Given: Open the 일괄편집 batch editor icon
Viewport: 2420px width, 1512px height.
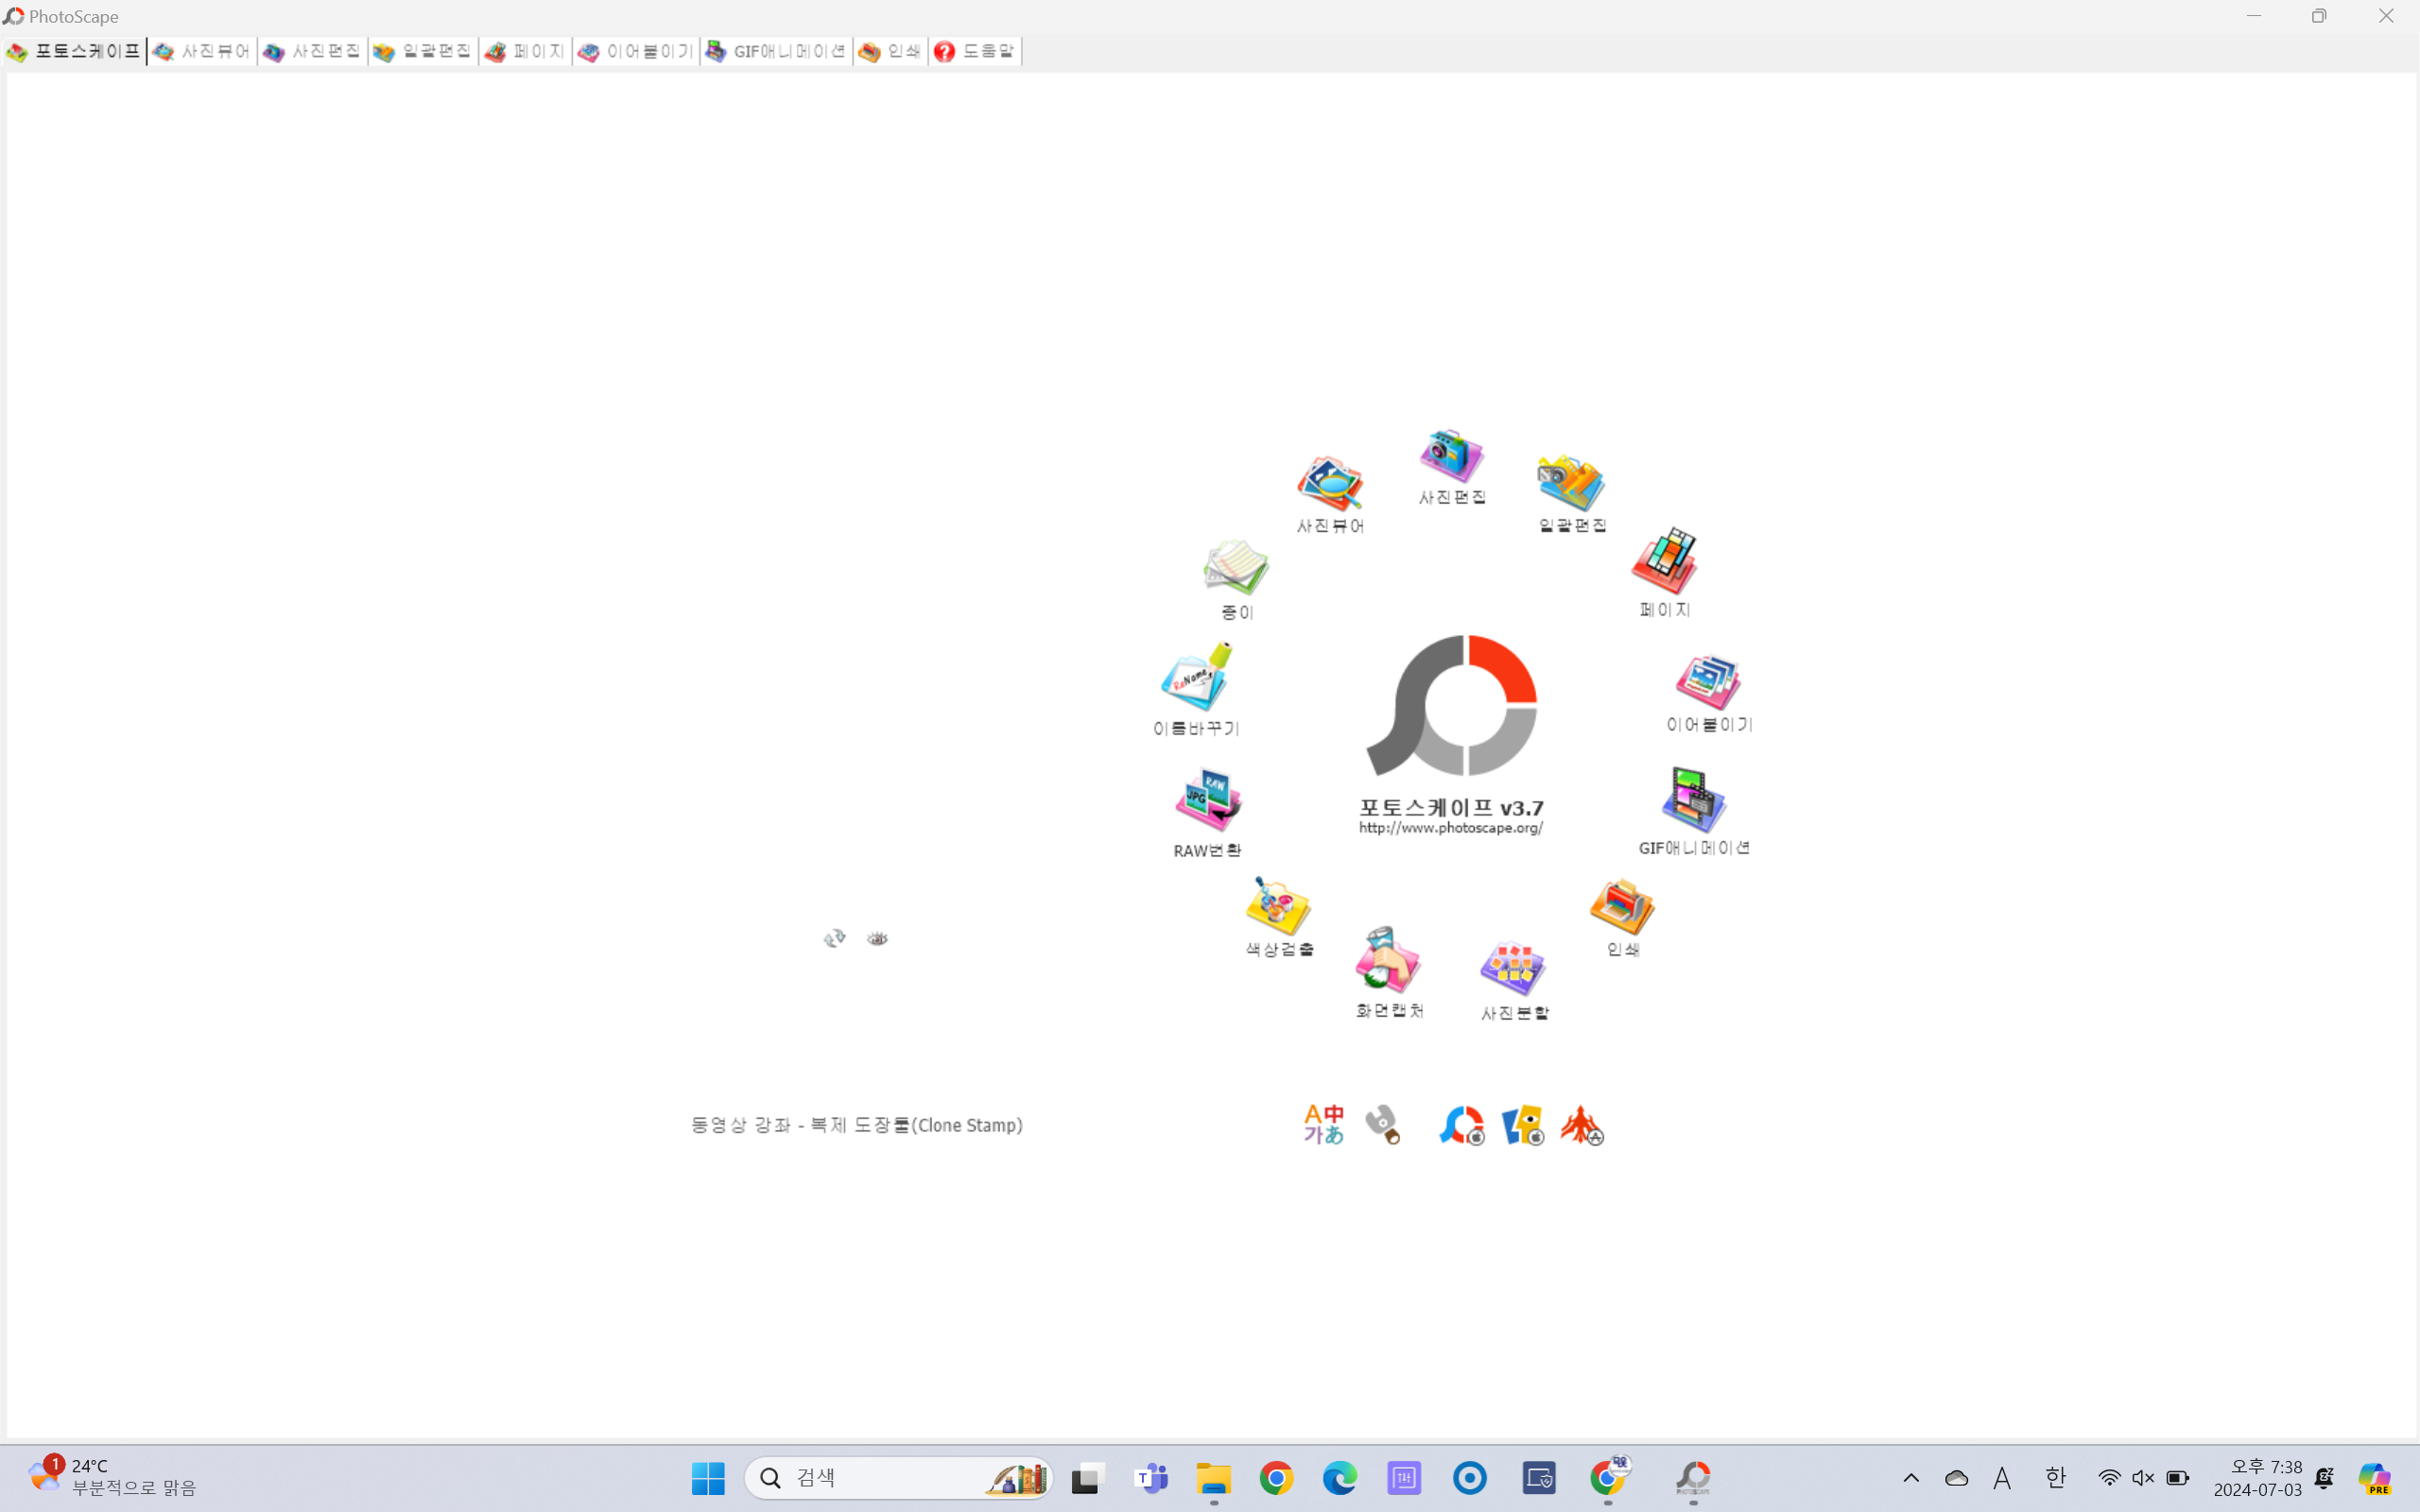Looking at the screenshot, I should tap(1571, 484).
